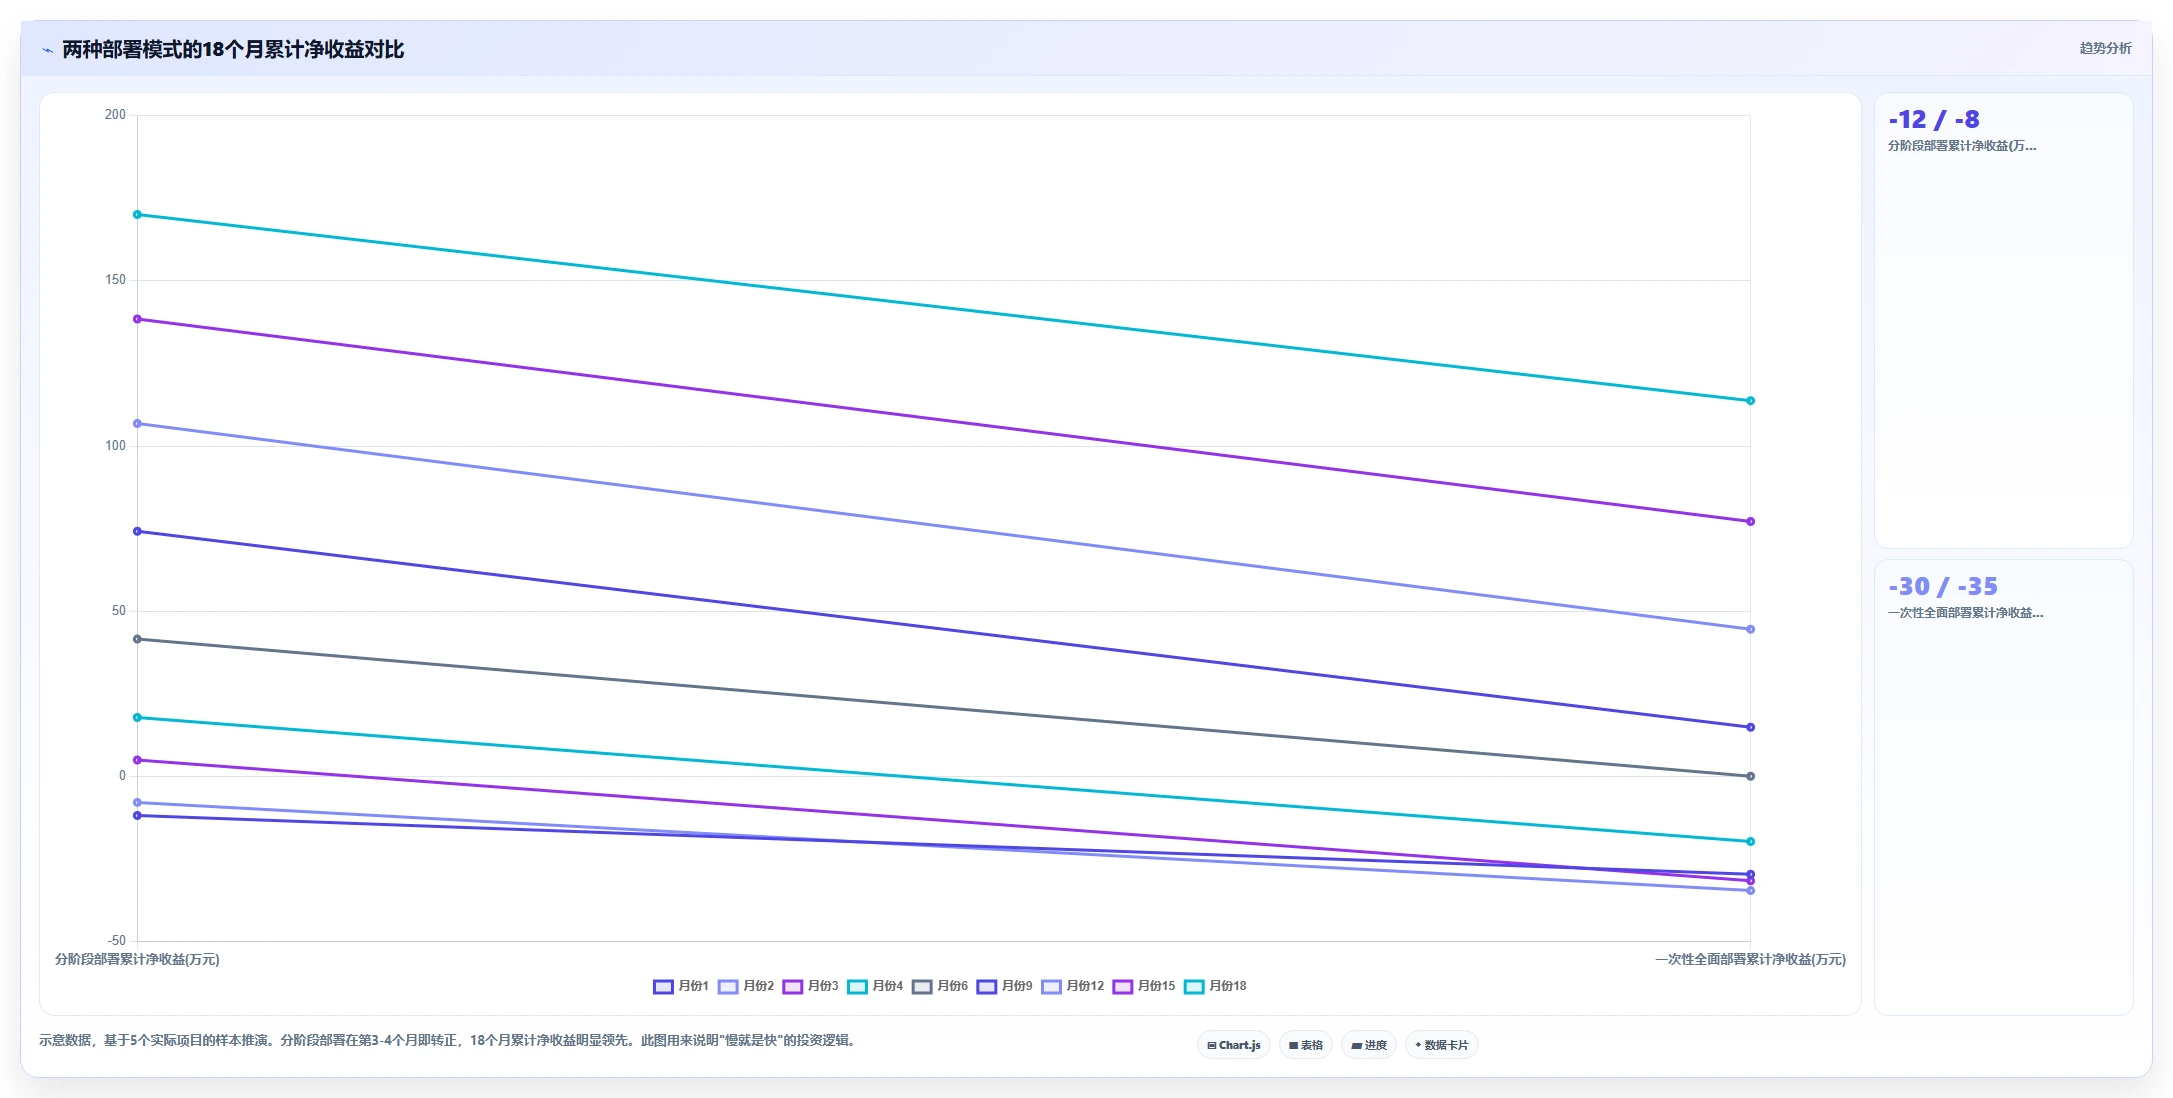This screenshot has height=1098, width=2173.
Task: Click the trend icon beside the chart title
Action: click(x=47, y=50)
